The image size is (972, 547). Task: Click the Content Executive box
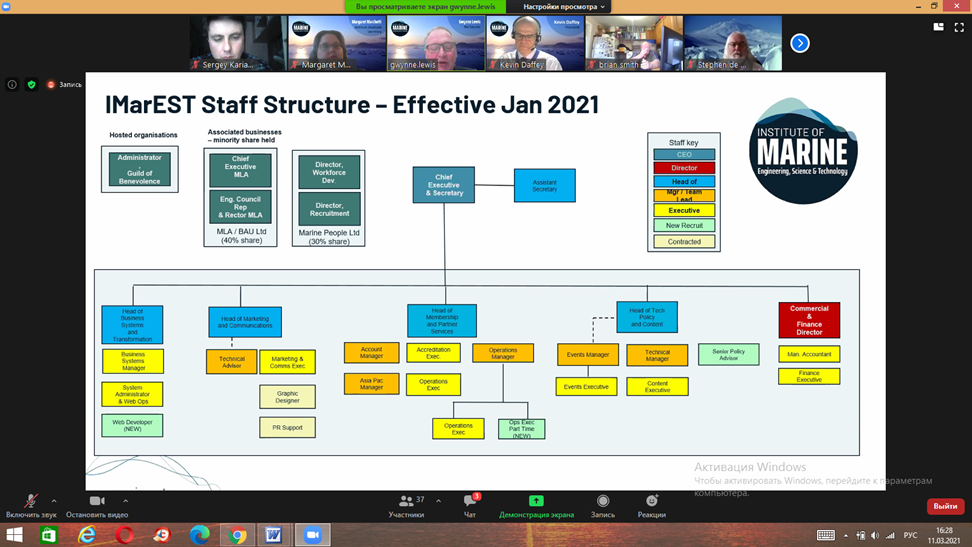tap(657, 386)
